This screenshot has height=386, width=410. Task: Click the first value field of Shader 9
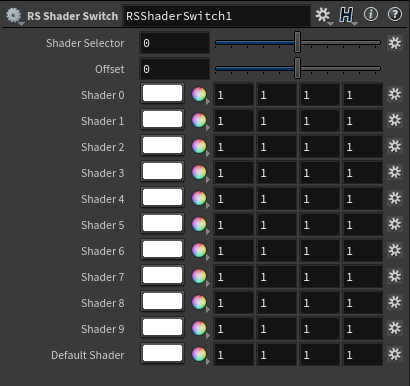pos(233,329)
